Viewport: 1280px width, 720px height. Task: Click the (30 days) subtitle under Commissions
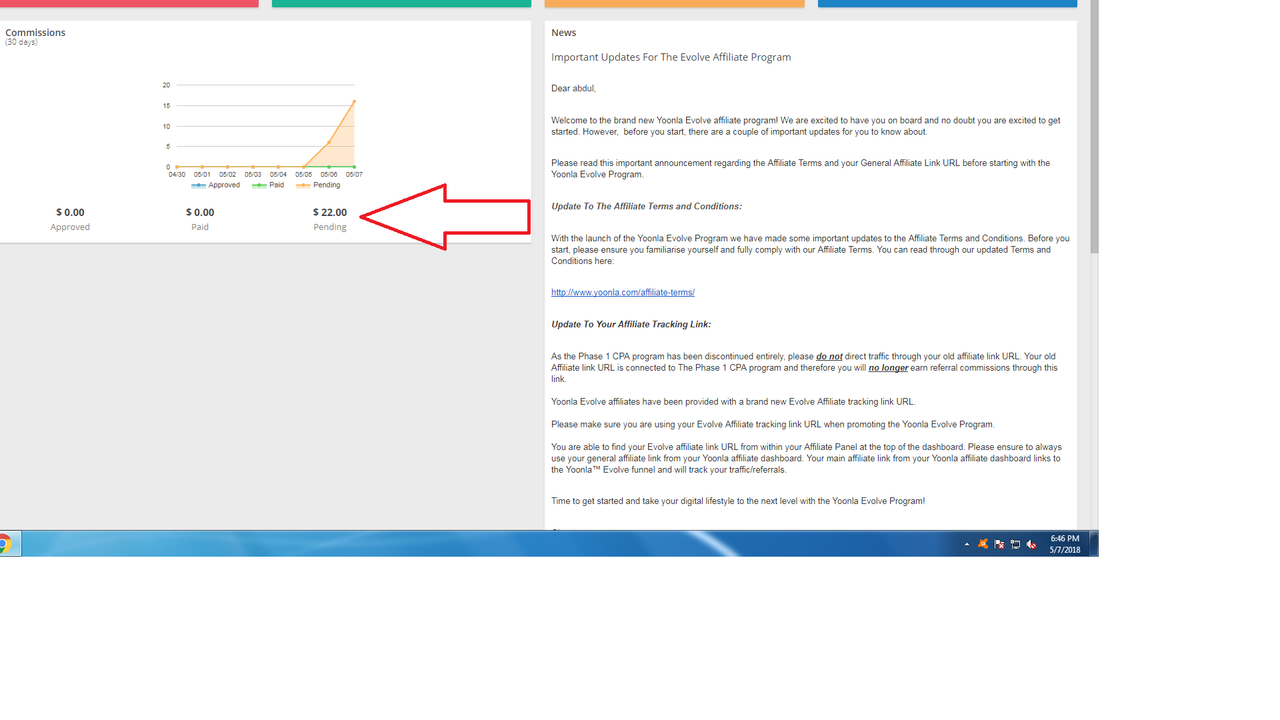click(x=21, y=42)
